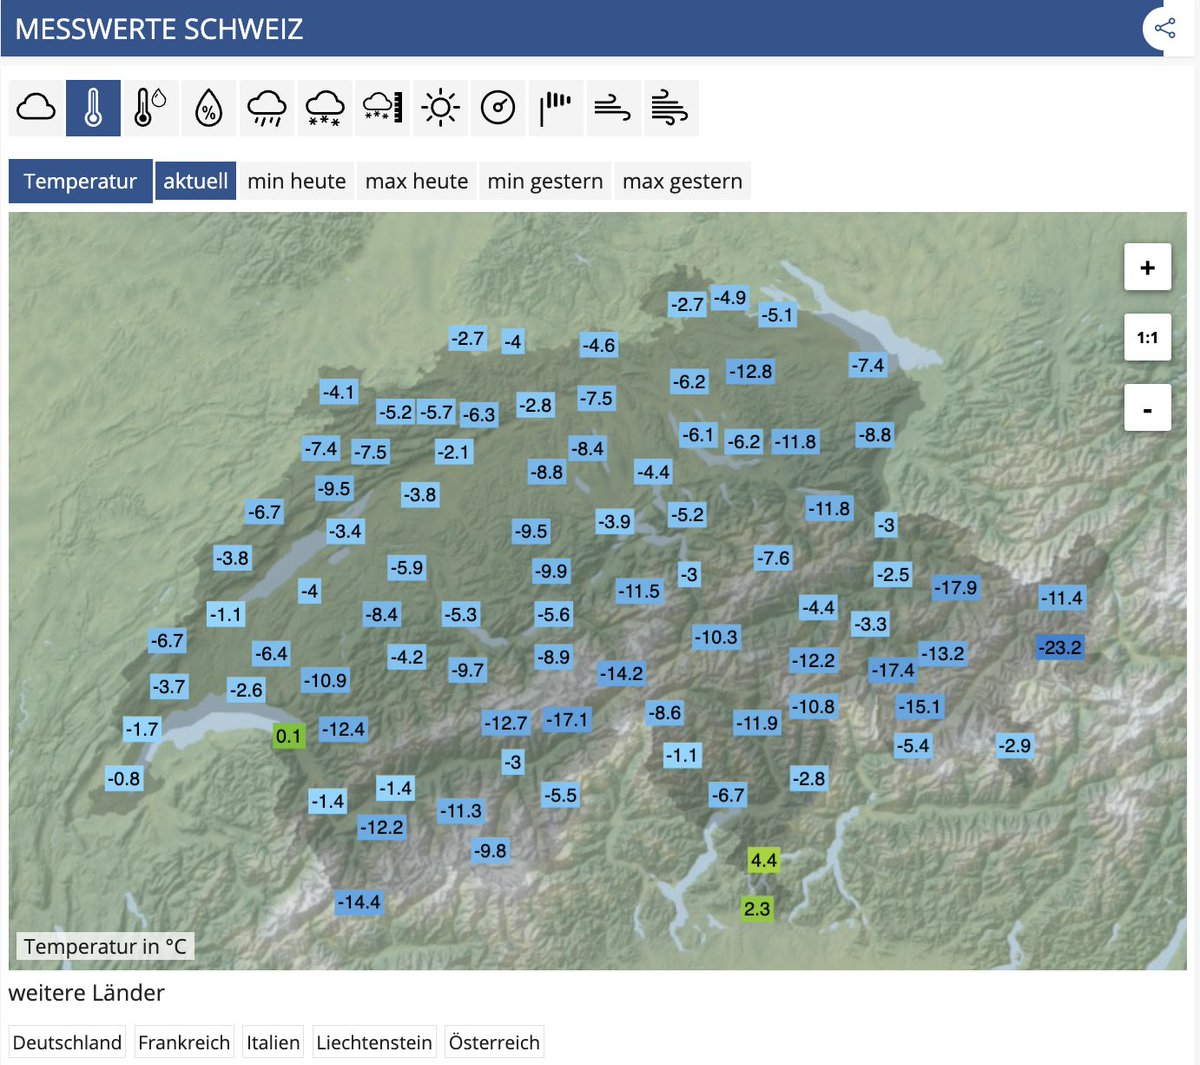Click the -7.4 station value in northeast

coord(868,365)
